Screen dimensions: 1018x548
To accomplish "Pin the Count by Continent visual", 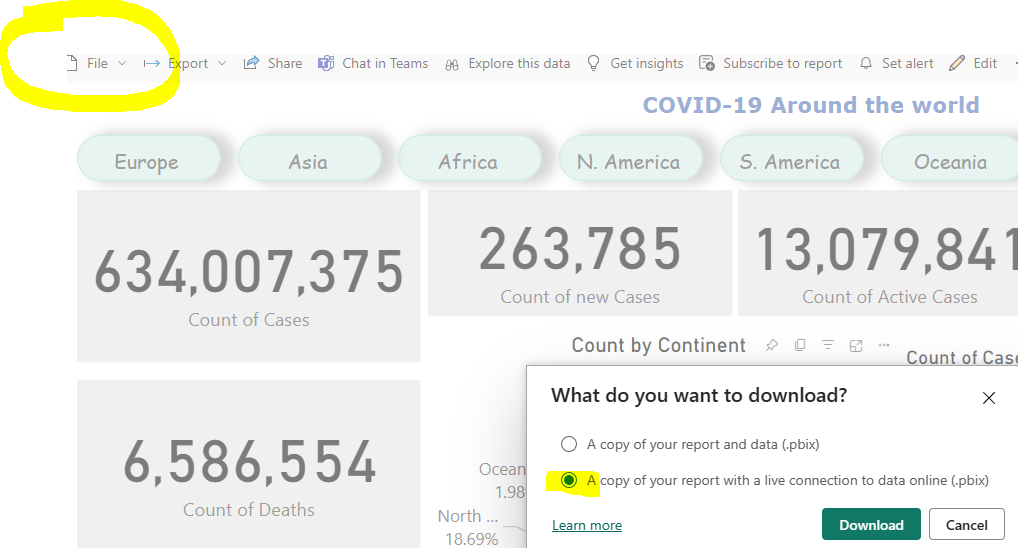I will point(771,345).
